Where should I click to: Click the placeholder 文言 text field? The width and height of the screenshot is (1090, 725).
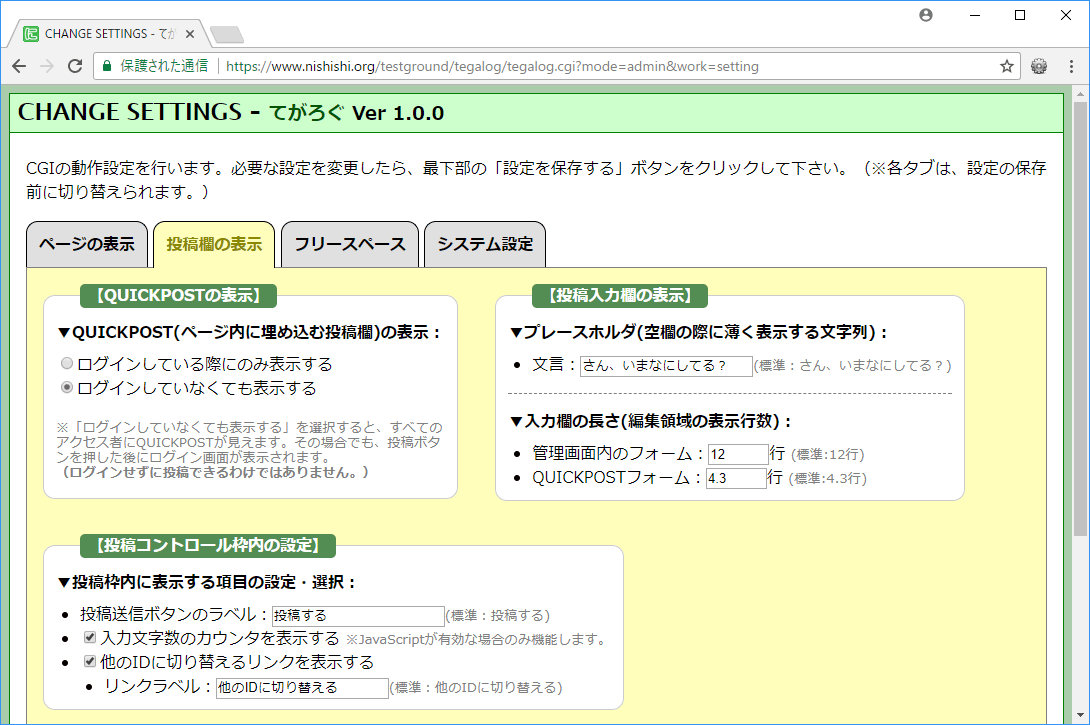(x=666, y=366)
